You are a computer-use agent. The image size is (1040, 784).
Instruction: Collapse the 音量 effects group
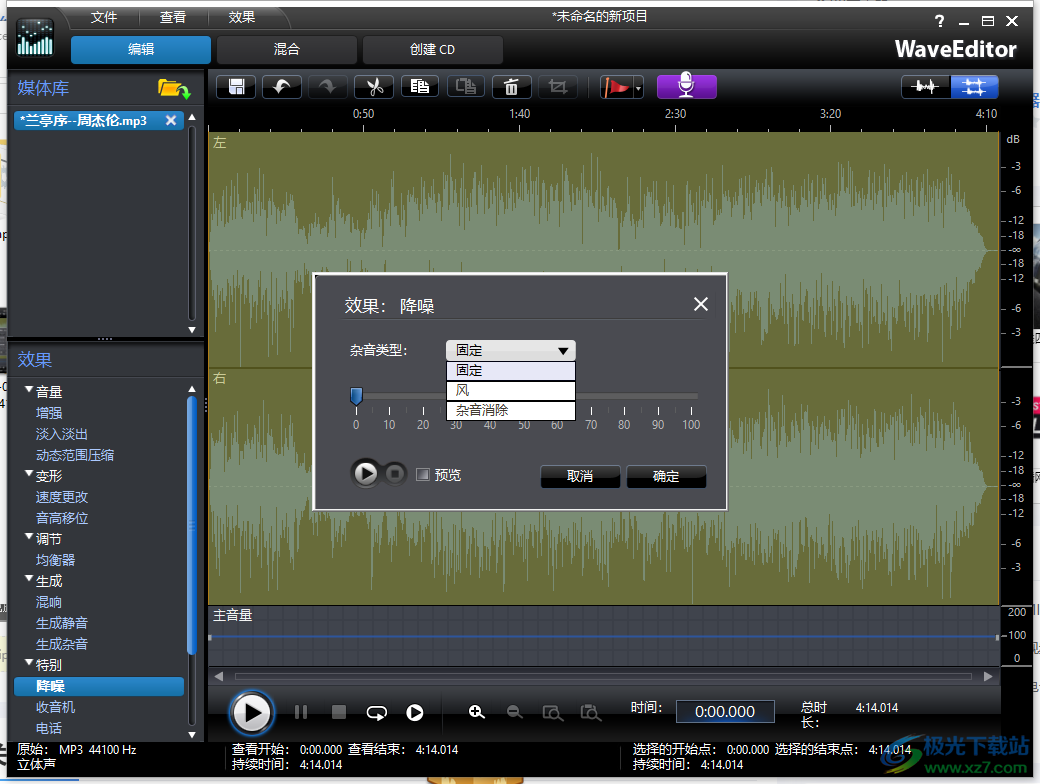coord(29,391)
